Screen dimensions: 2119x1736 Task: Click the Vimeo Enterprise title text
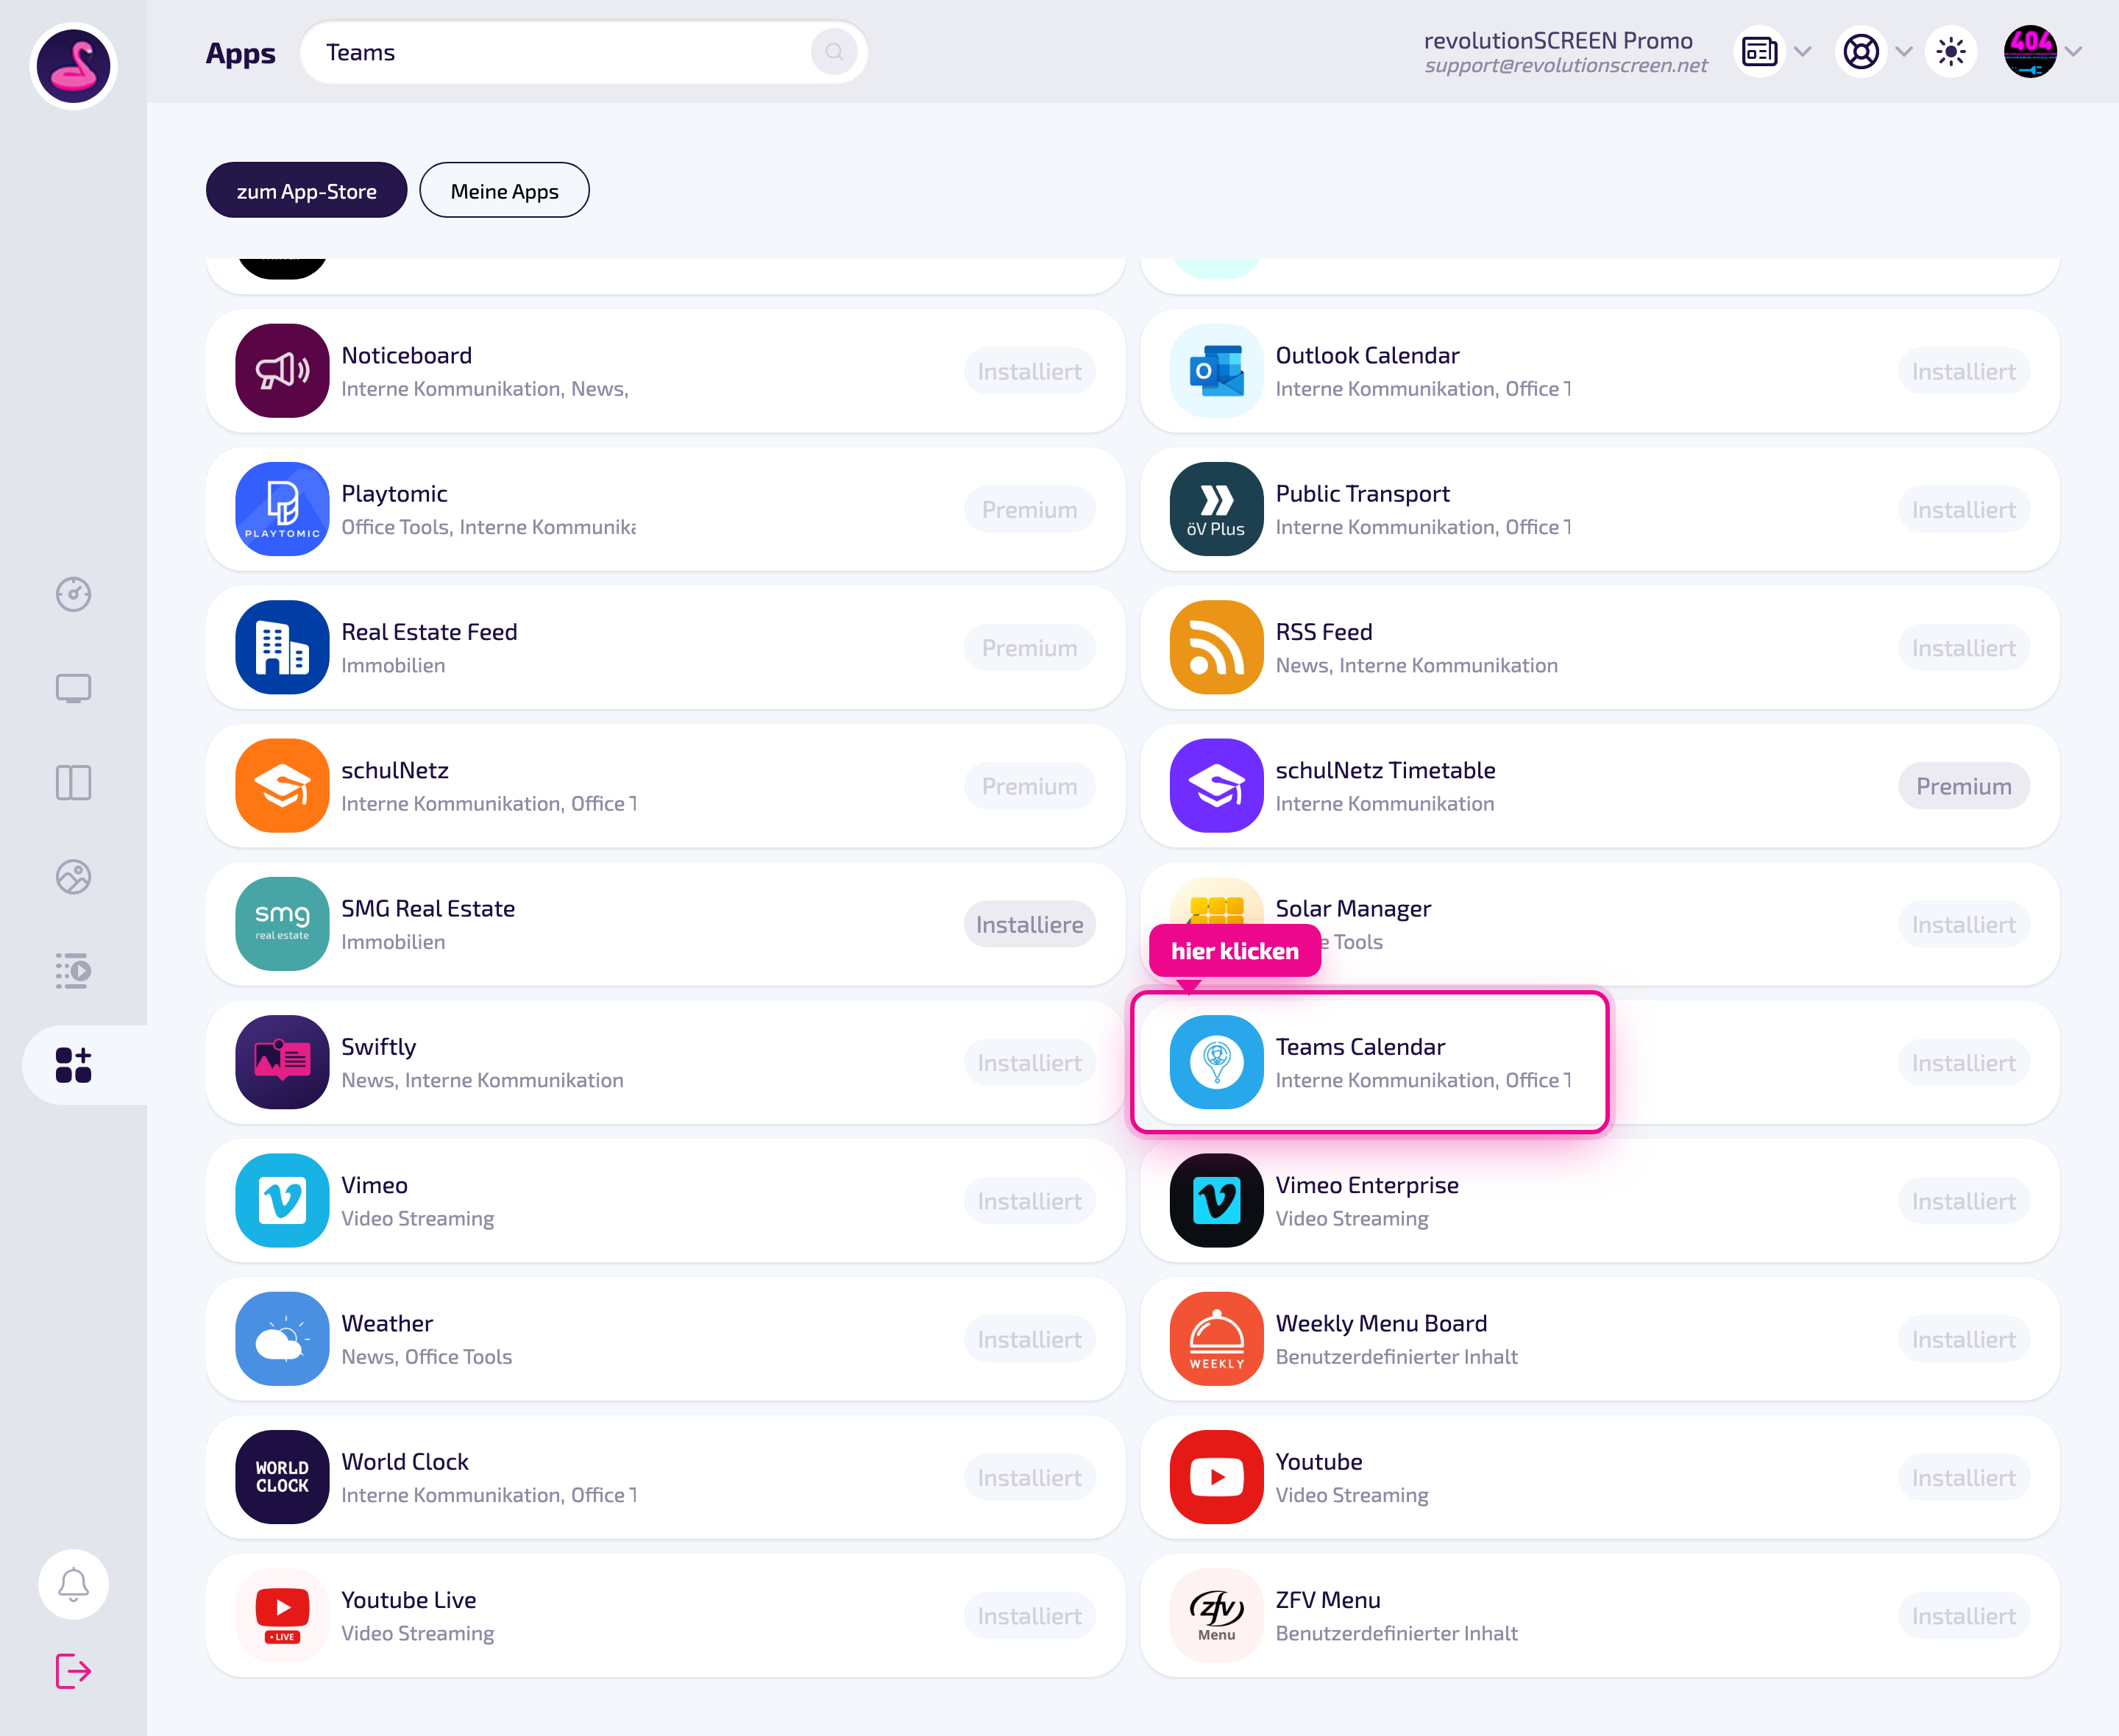click(1367, 1185)
